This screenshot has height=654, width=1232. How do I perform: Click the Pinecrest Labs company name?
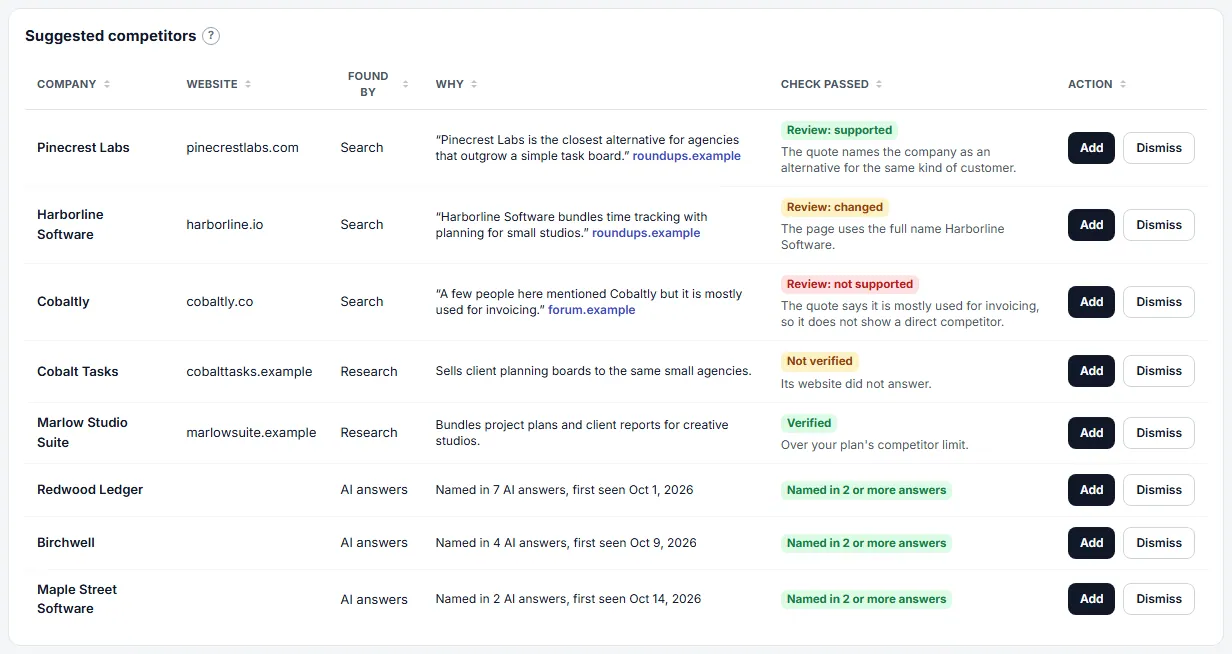click(83, 148)
